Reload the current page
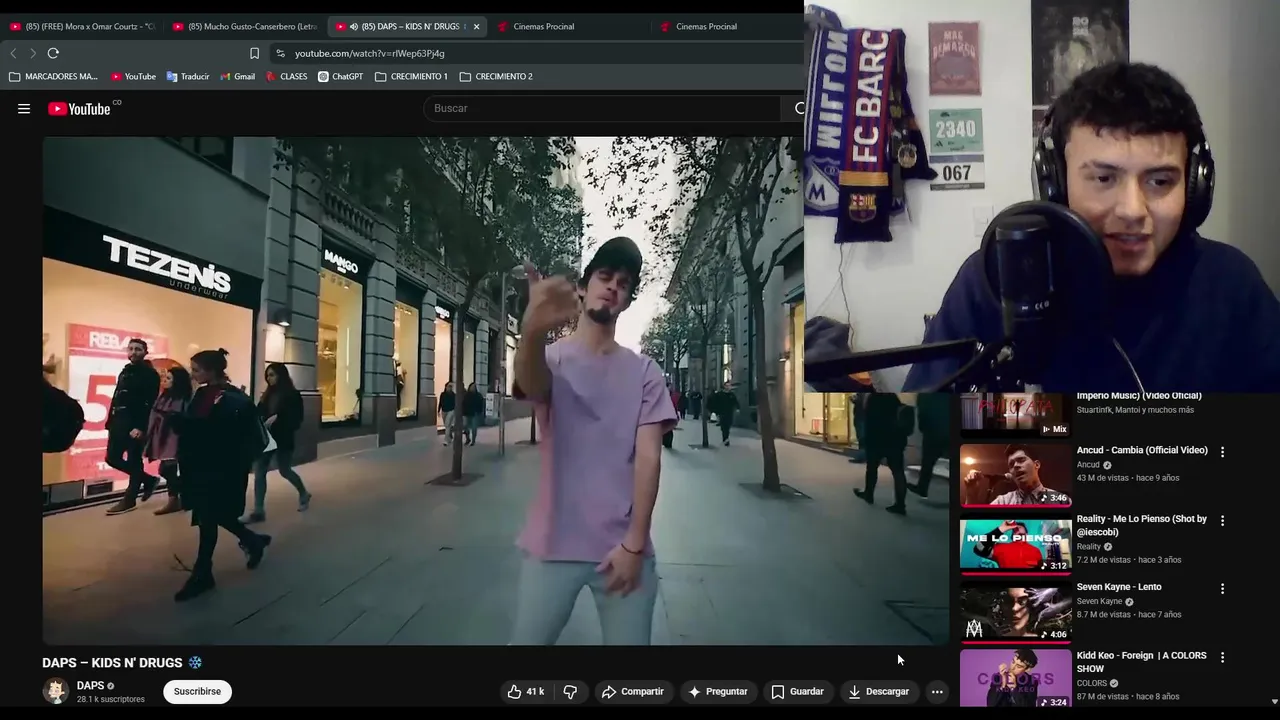 coord(53,53)
